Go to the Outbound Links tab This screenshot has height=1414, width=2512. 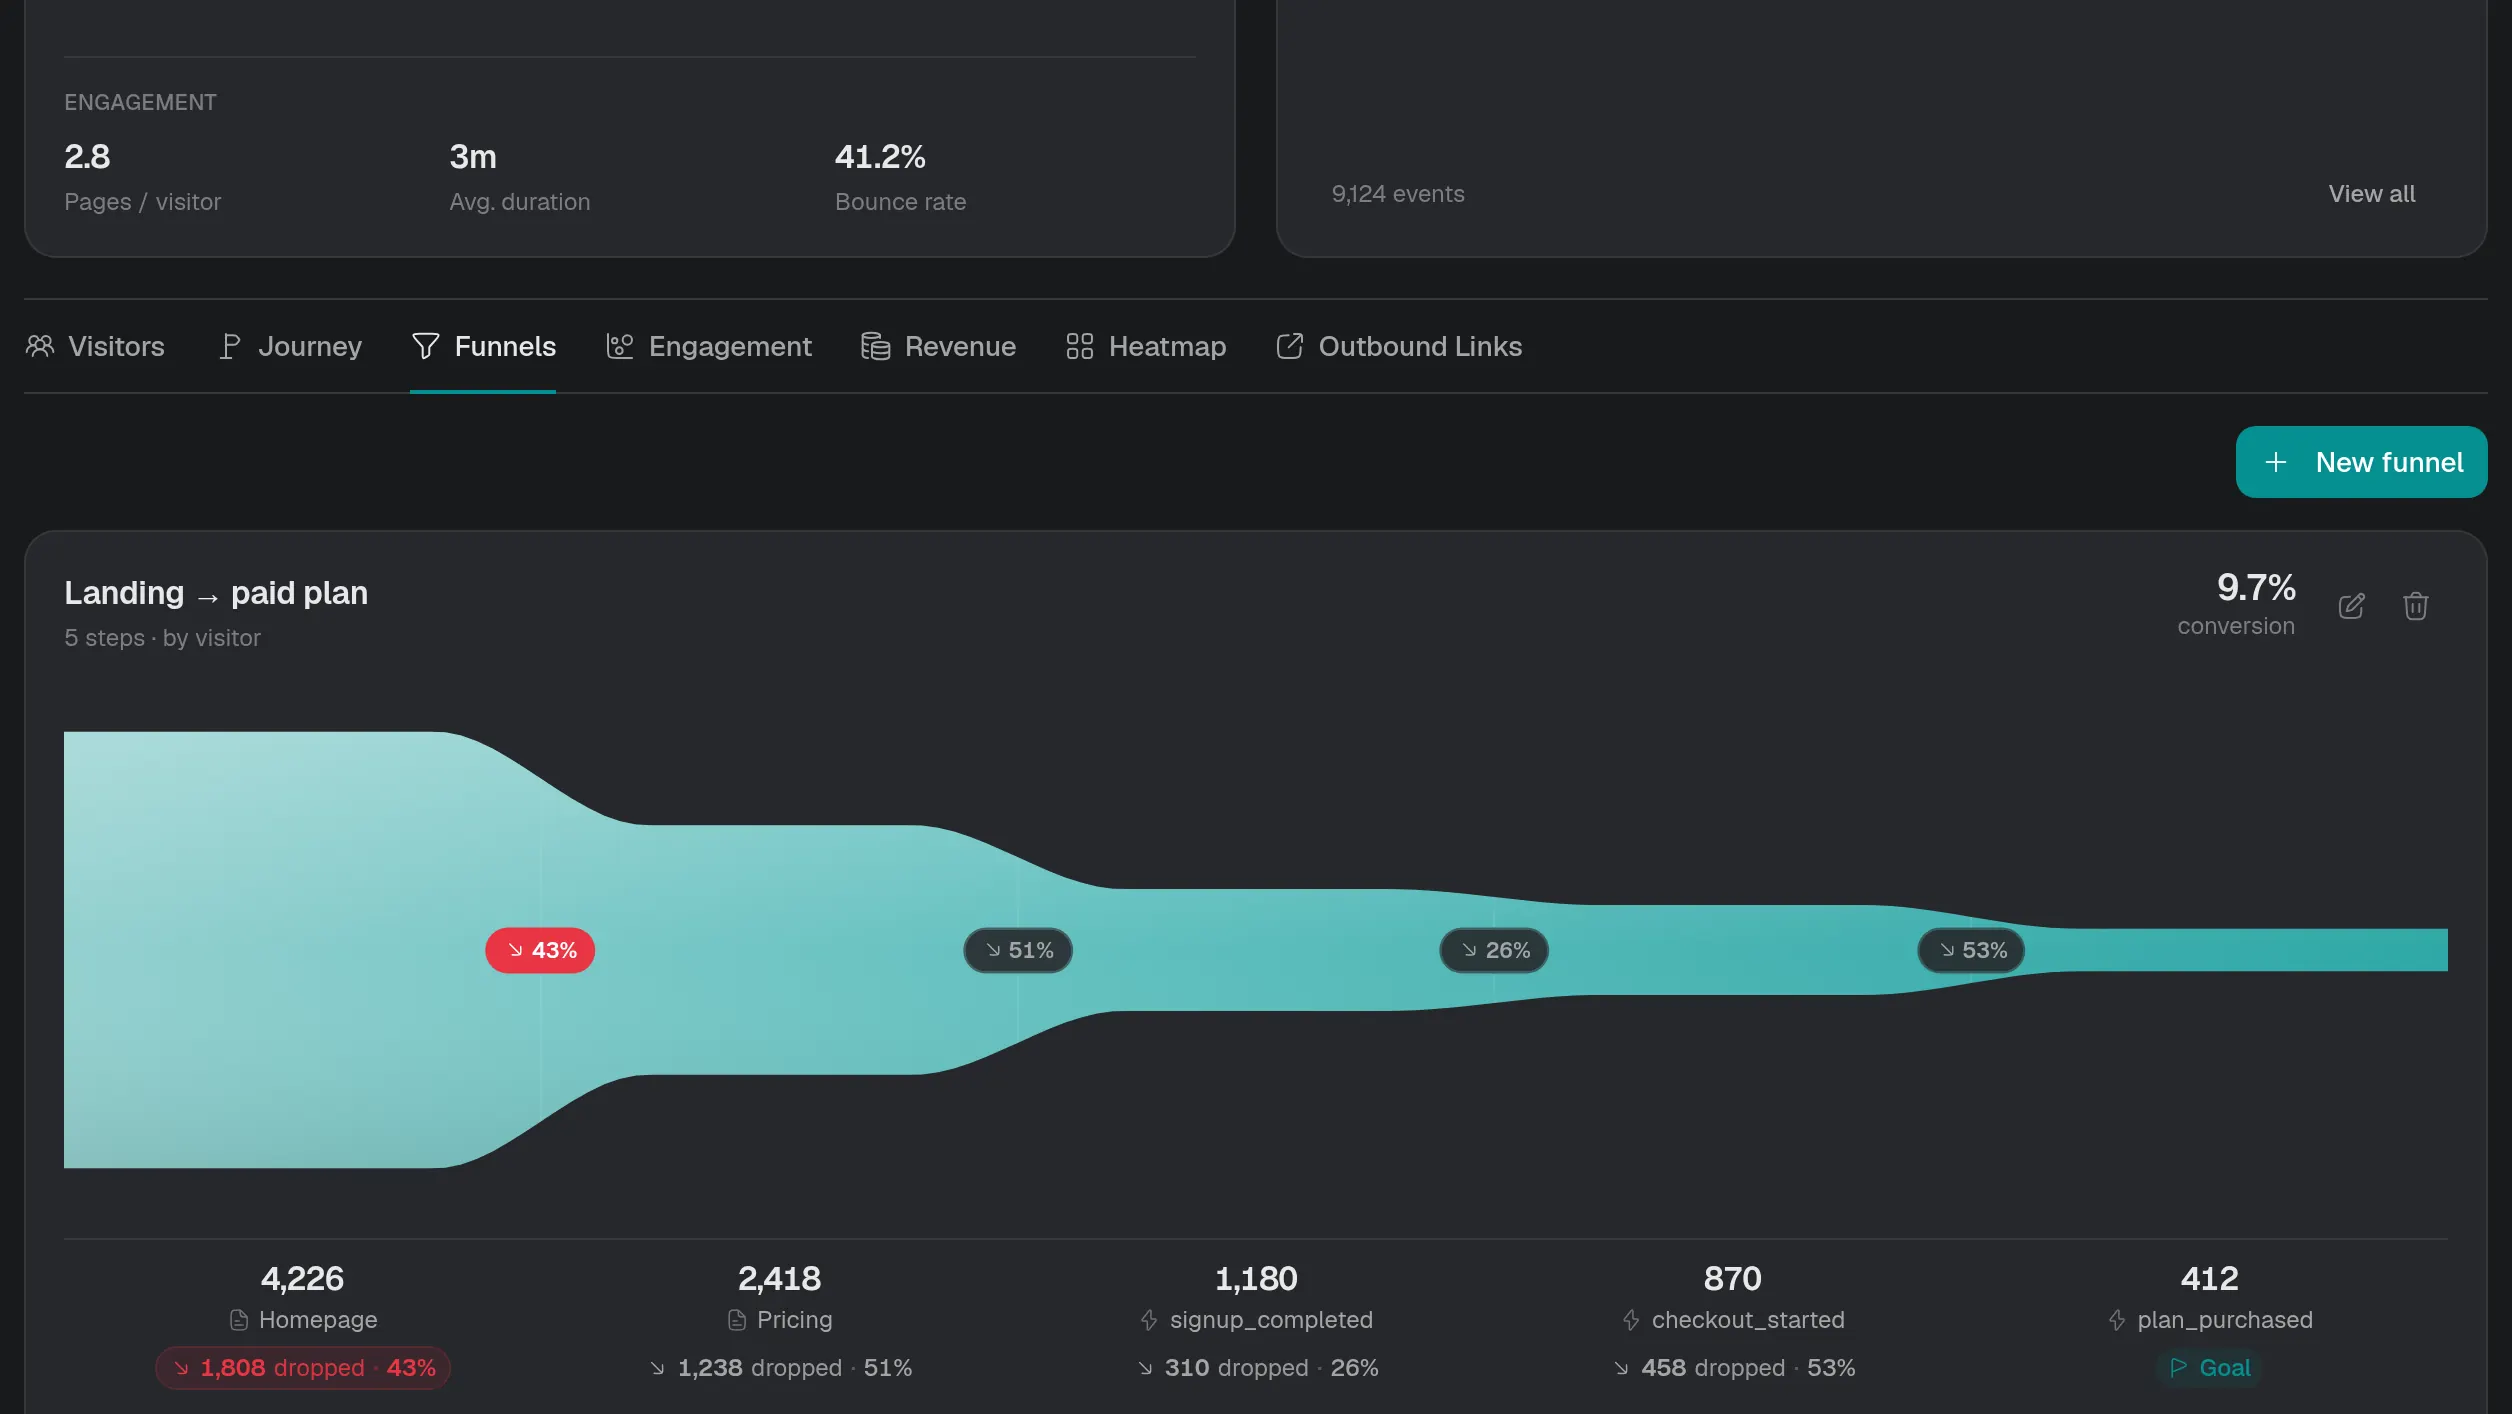tap(1399, 346)
